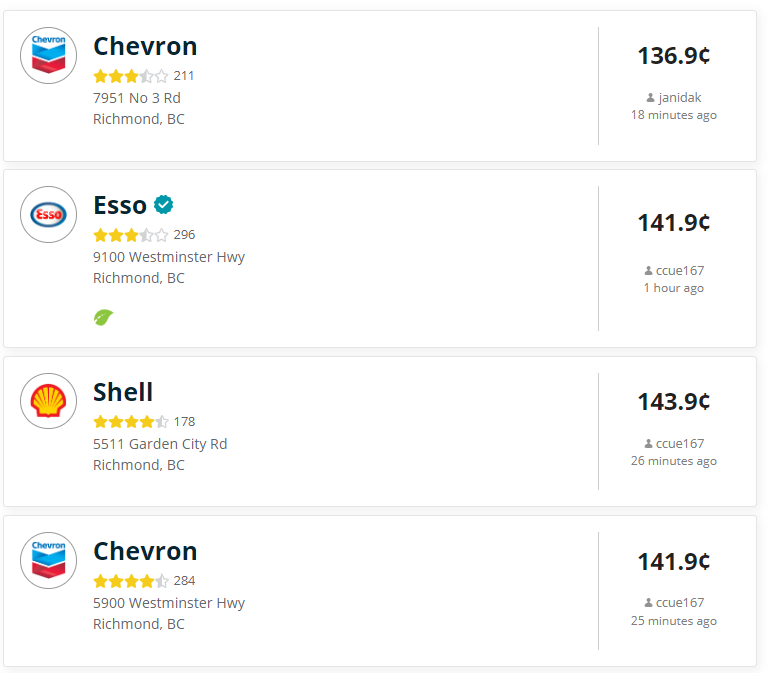Select the 136.9¢ price
Viewport: 769px width, 673px height.
coord(673,56)
